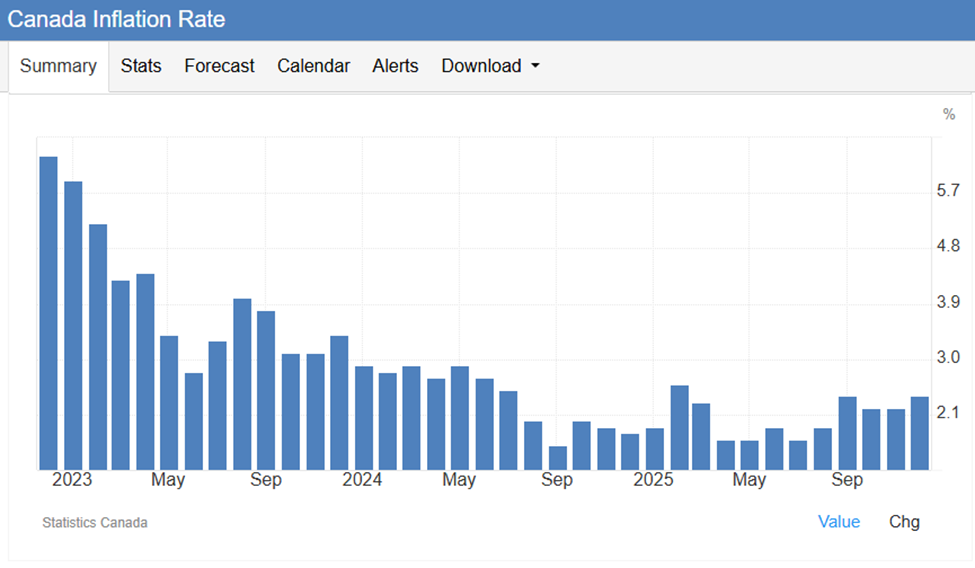Screen dimensions: 975x568
Task: Open the Forecast tab
Action: (x=219, y=66)
